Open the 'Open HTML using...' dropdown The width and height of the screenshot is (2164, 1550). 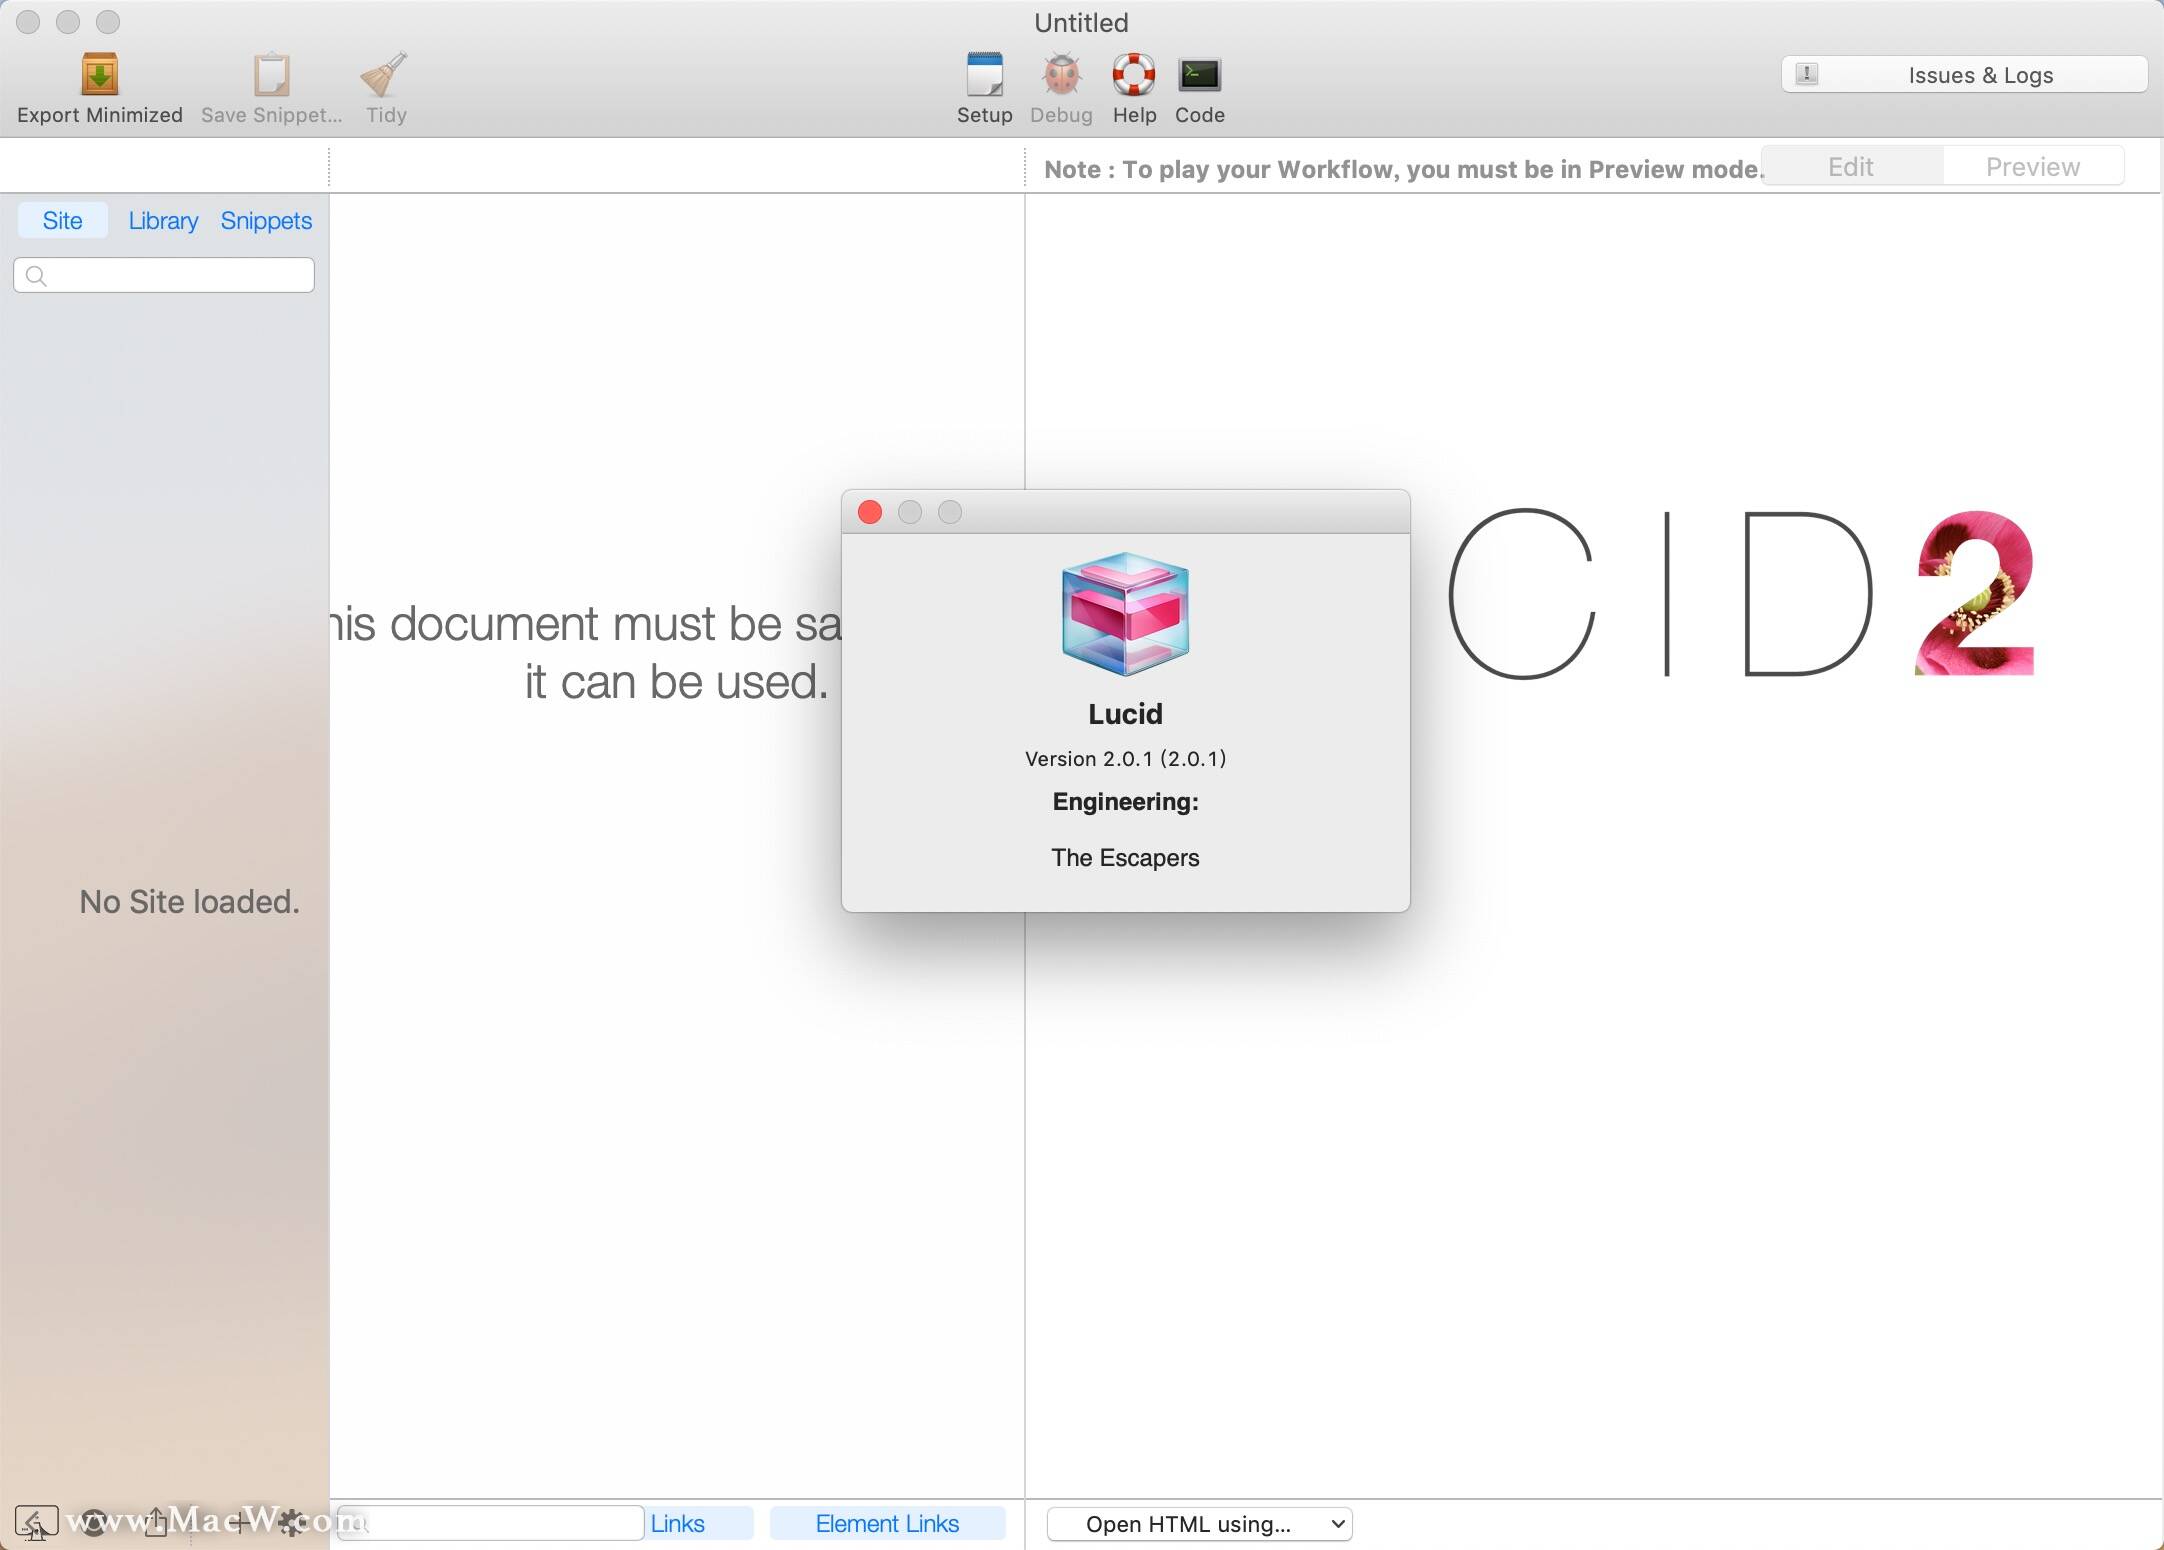coord(1199,1523)
